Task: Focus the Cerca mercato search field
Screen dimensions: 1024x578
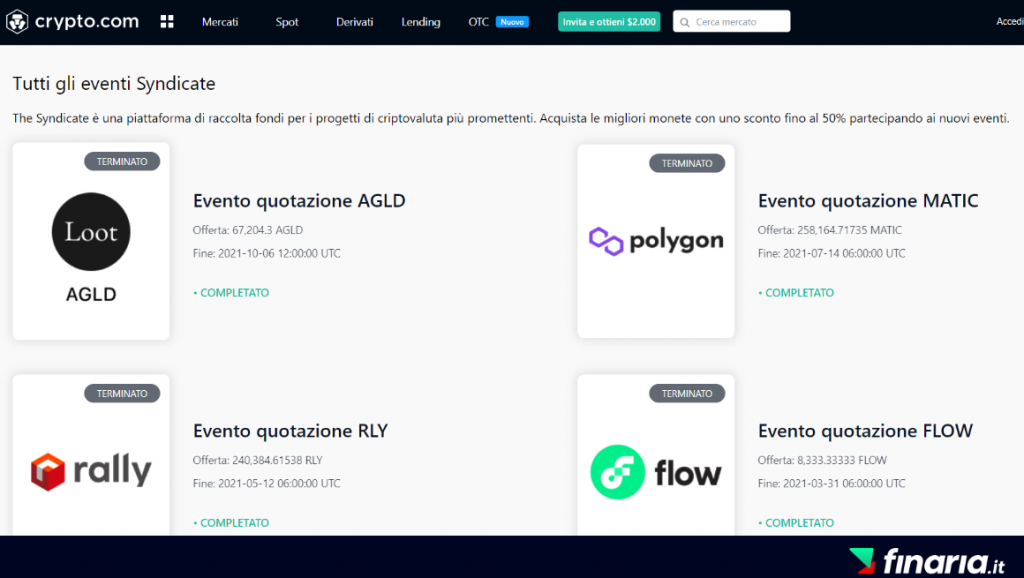Action: tap(731, 22)
